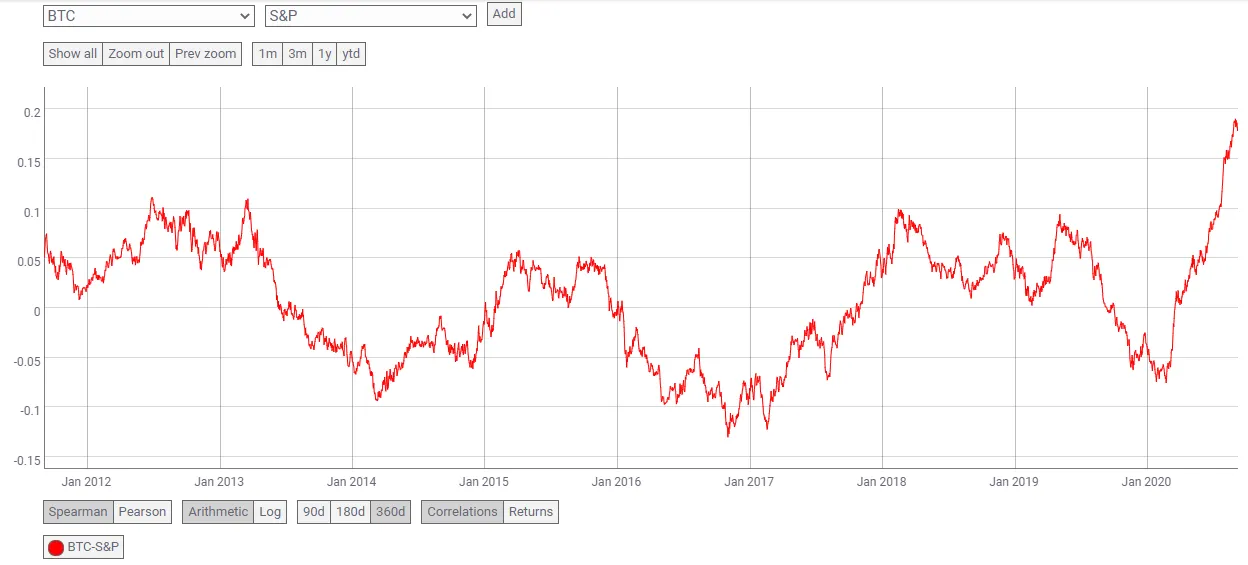
Task: Set chart range to 1m
Action: pos(267,54)
